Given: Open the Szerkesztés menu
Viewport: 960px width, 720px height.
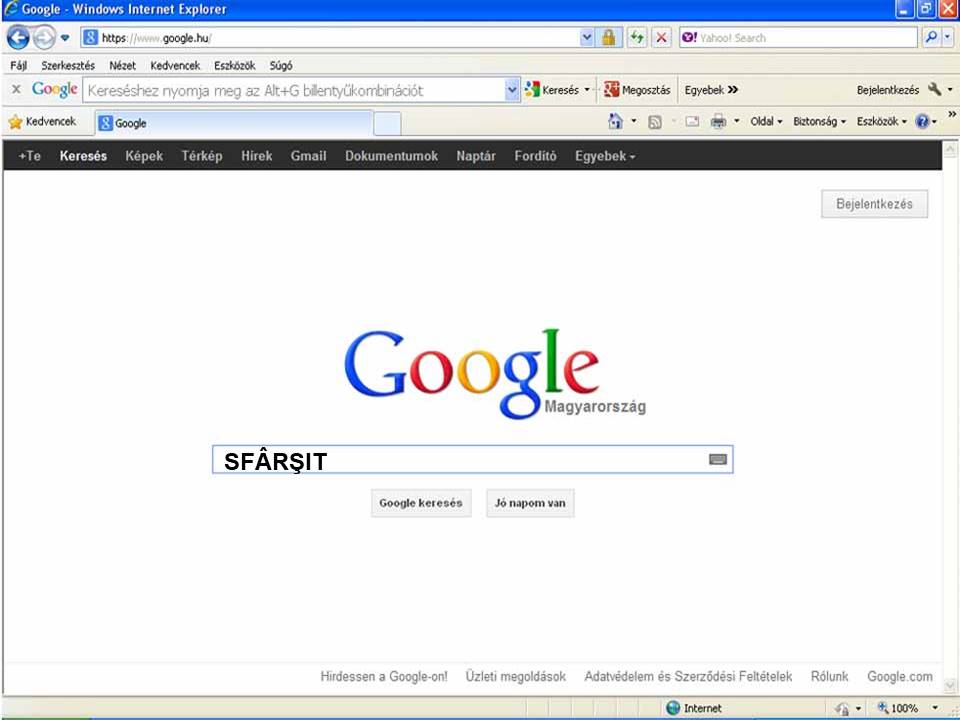Looking at the screenshot, I should tap(68, 66).
